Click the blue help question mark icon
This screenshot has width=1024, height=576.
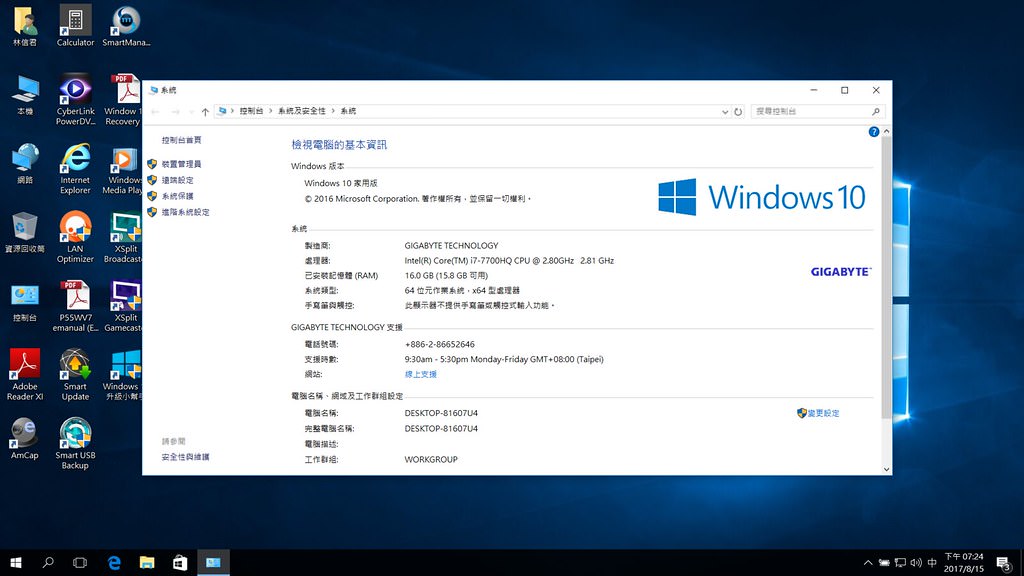pos(874,132)
